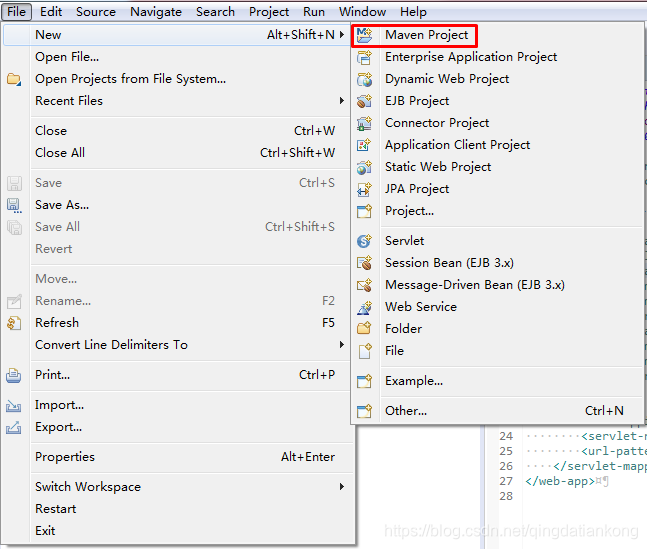Select Maven Project from New submenu
647x549 pixels.
tap(497, 35)
